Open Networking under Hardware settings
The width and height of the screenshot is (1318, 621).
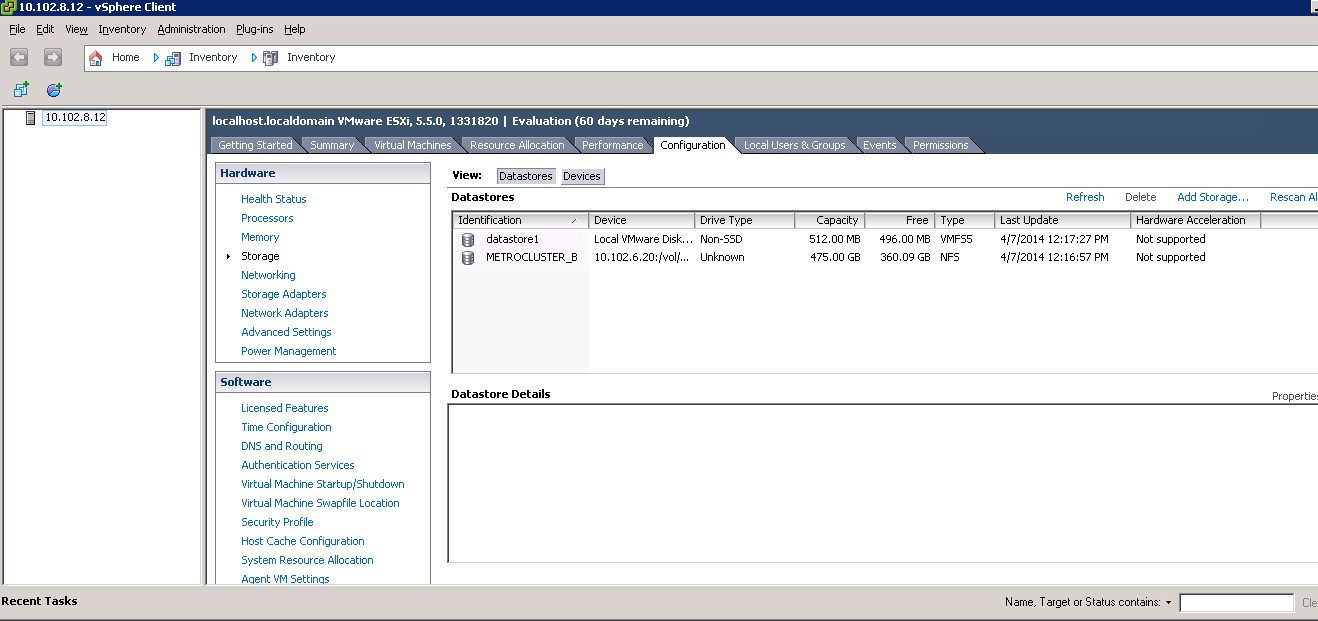268,275
